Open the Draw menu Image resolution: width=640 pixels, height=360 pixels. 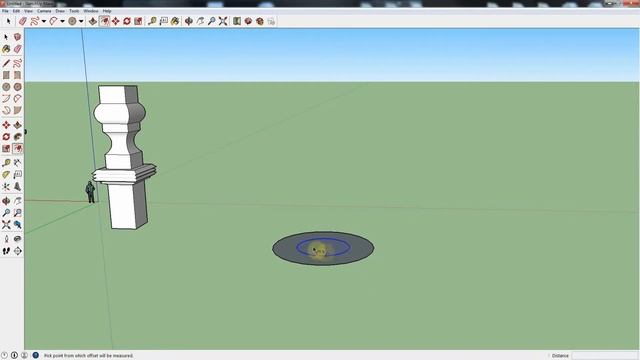pos(60,11)
